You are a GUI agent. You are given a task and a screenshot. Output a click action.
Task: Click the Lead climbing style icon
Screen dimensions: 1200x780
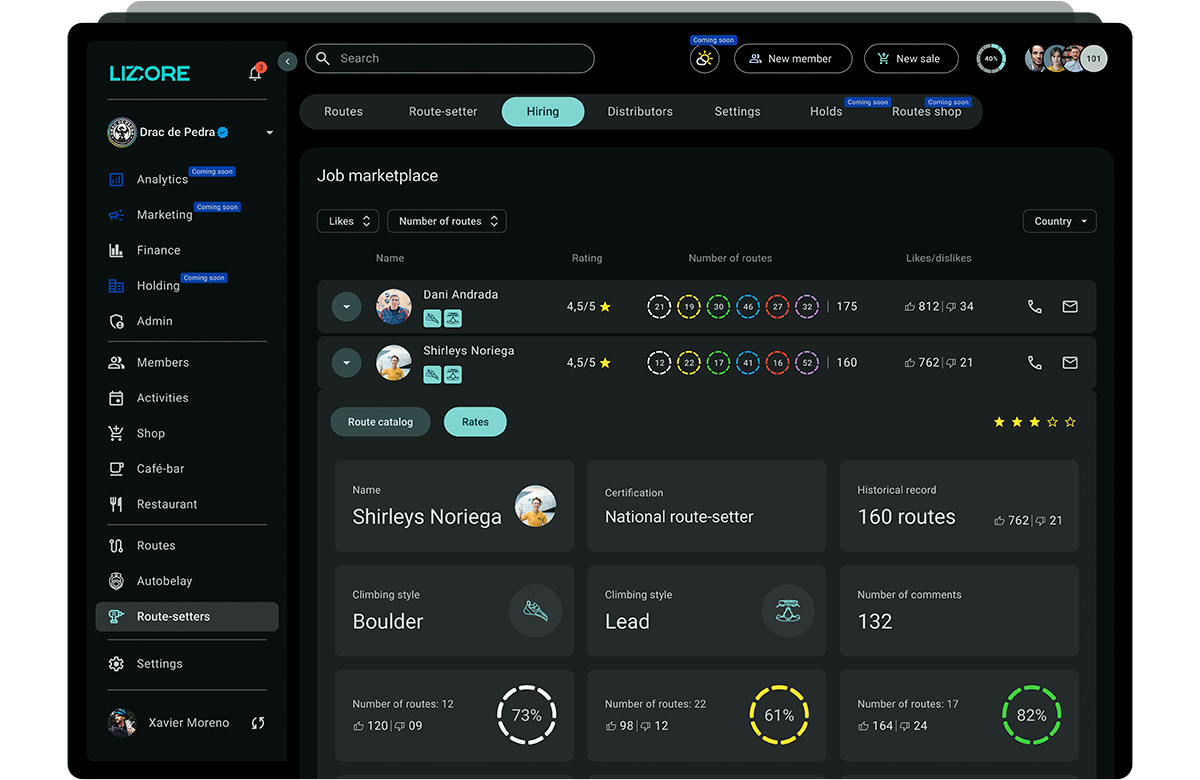[x=788, y=611]
